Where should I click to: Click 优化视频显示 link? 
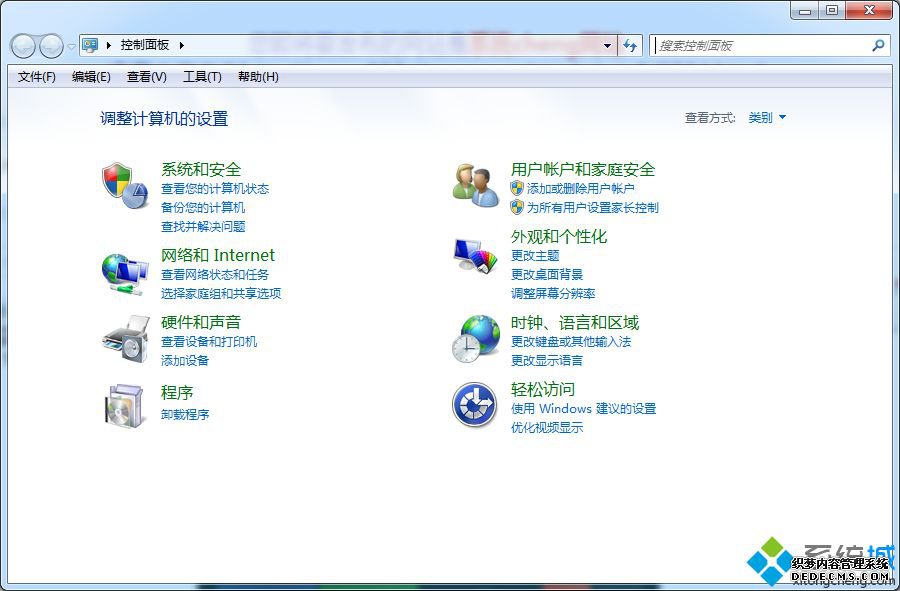(546, 427)
